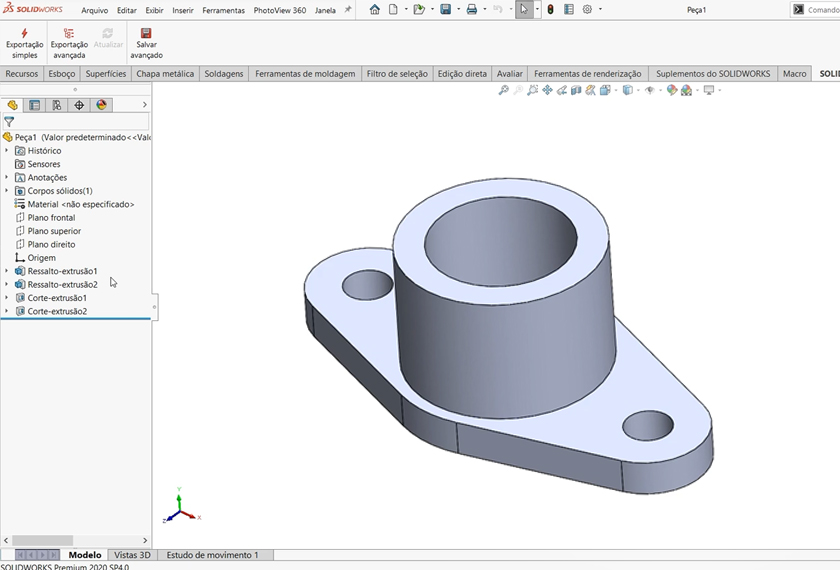Click the Home icon in top toolbar
This screenshot has width=840, height=570.
coord(375,10)
